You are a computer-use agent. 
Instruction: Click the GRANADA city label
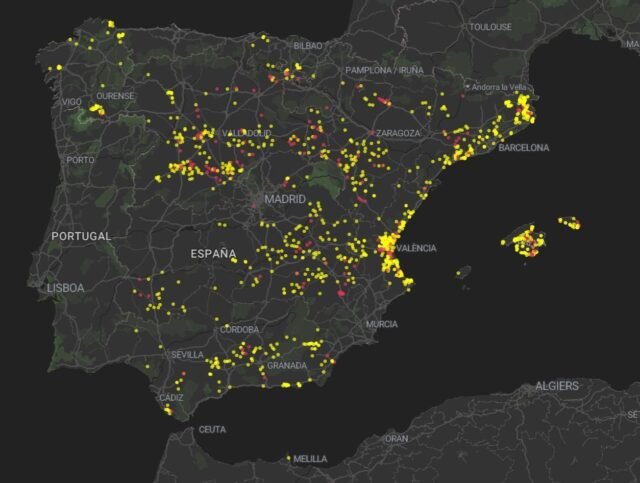[286, 365]
